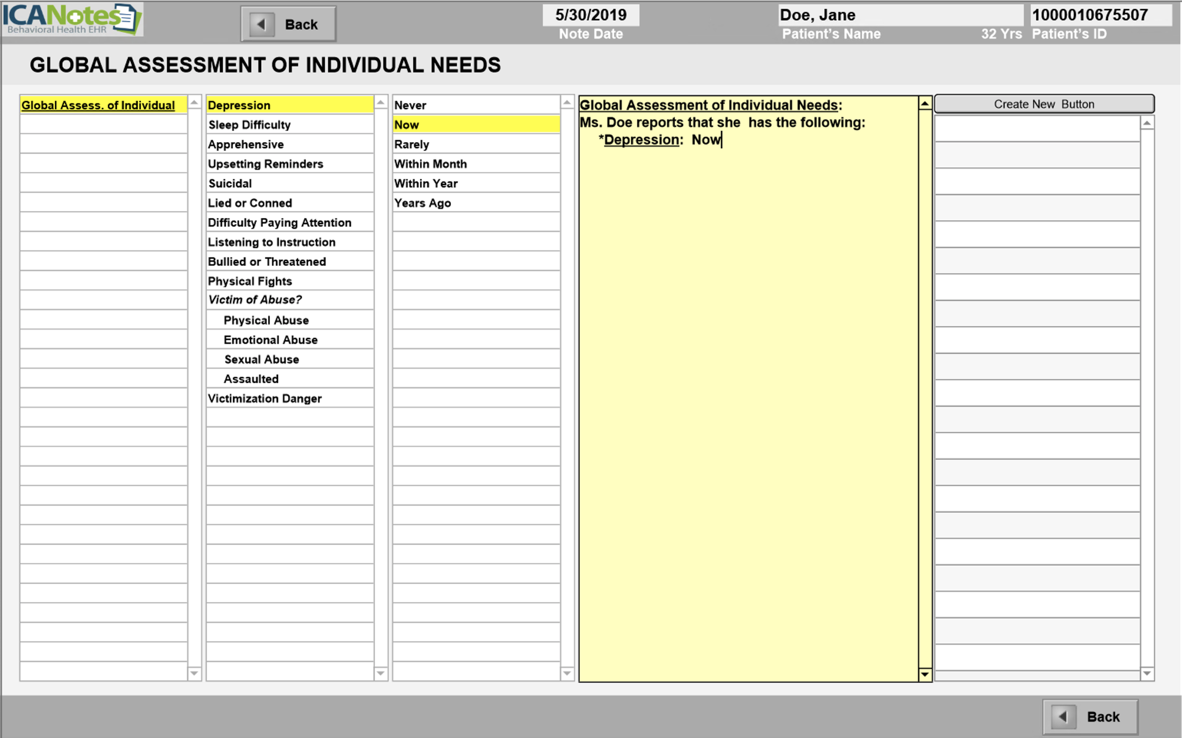The height and width of the screenshot is (738, 1182).
Task: Click the Patient's Name field
Action: click(899, 15)
